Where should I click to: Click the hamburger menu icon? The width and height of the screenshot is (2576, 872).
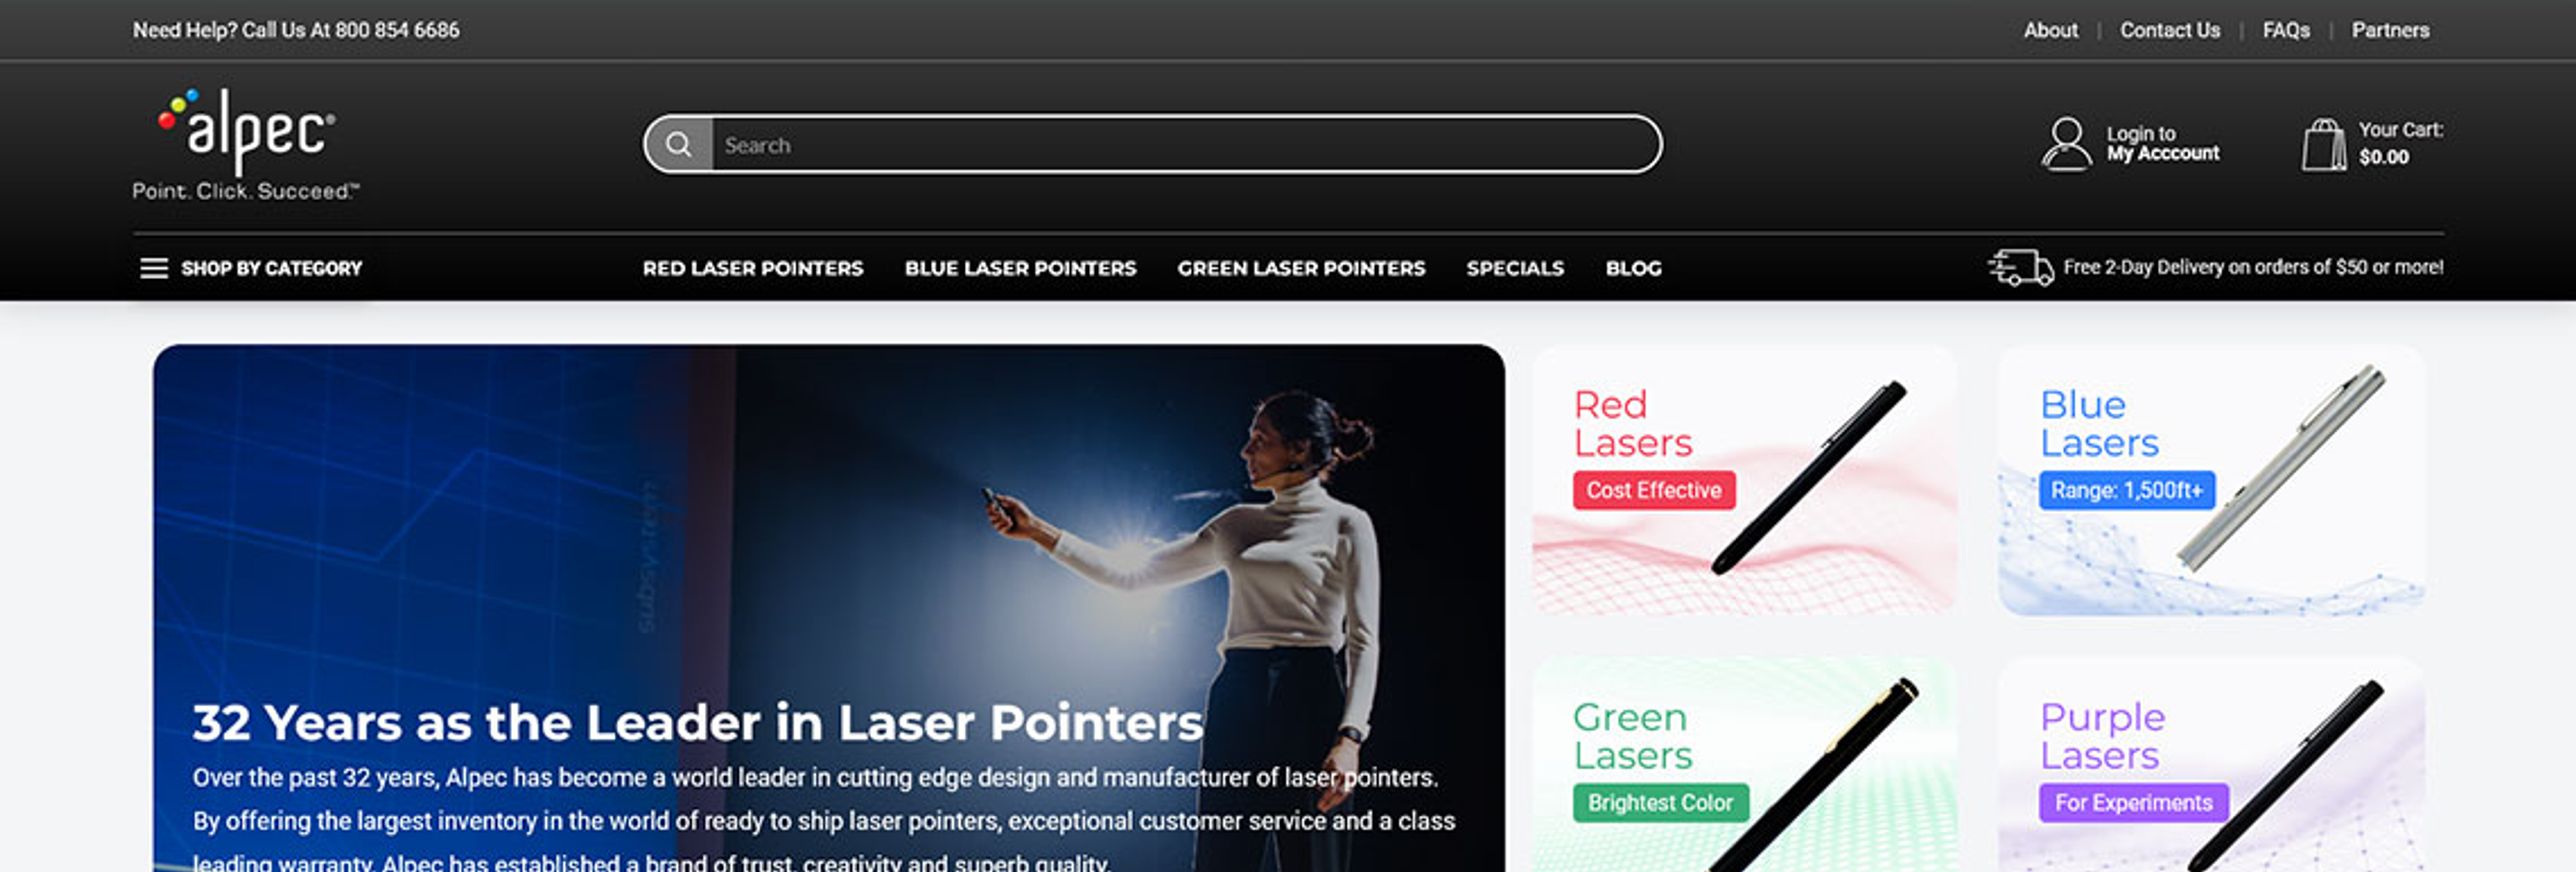pyautogui.click(x=154, y=268)
